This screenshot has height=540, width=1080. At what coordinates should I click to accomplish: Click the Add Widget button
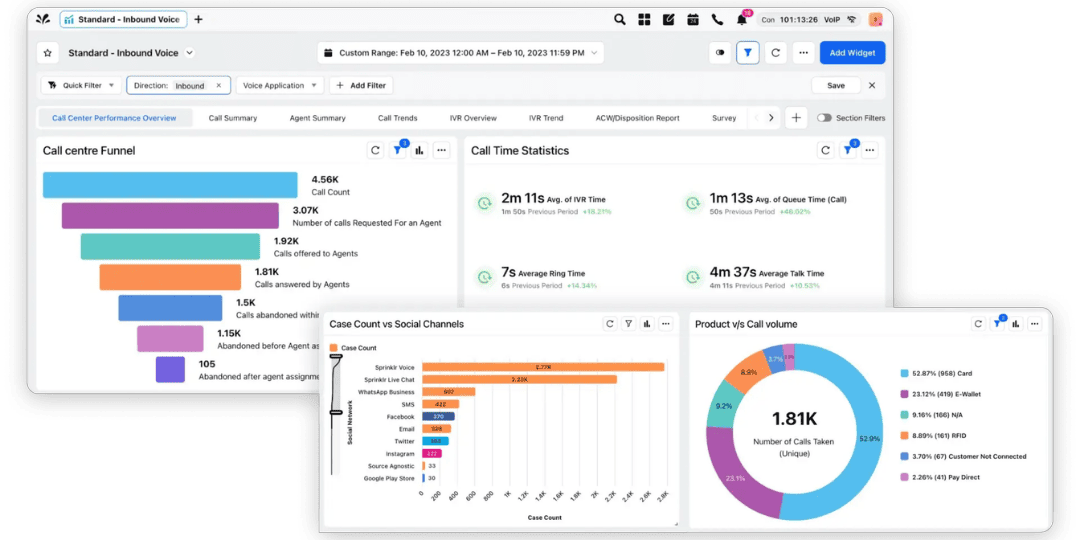coord(852,53)
